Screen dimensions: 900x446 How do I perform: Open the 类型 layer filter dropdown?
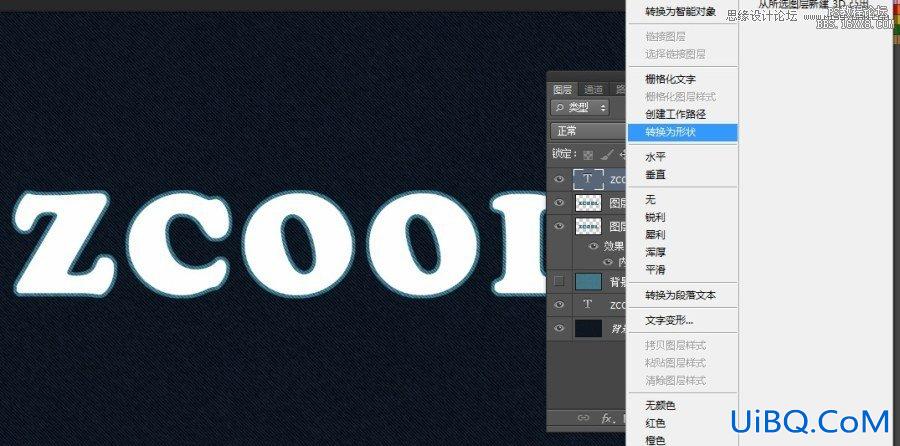(x=579, y=107)
